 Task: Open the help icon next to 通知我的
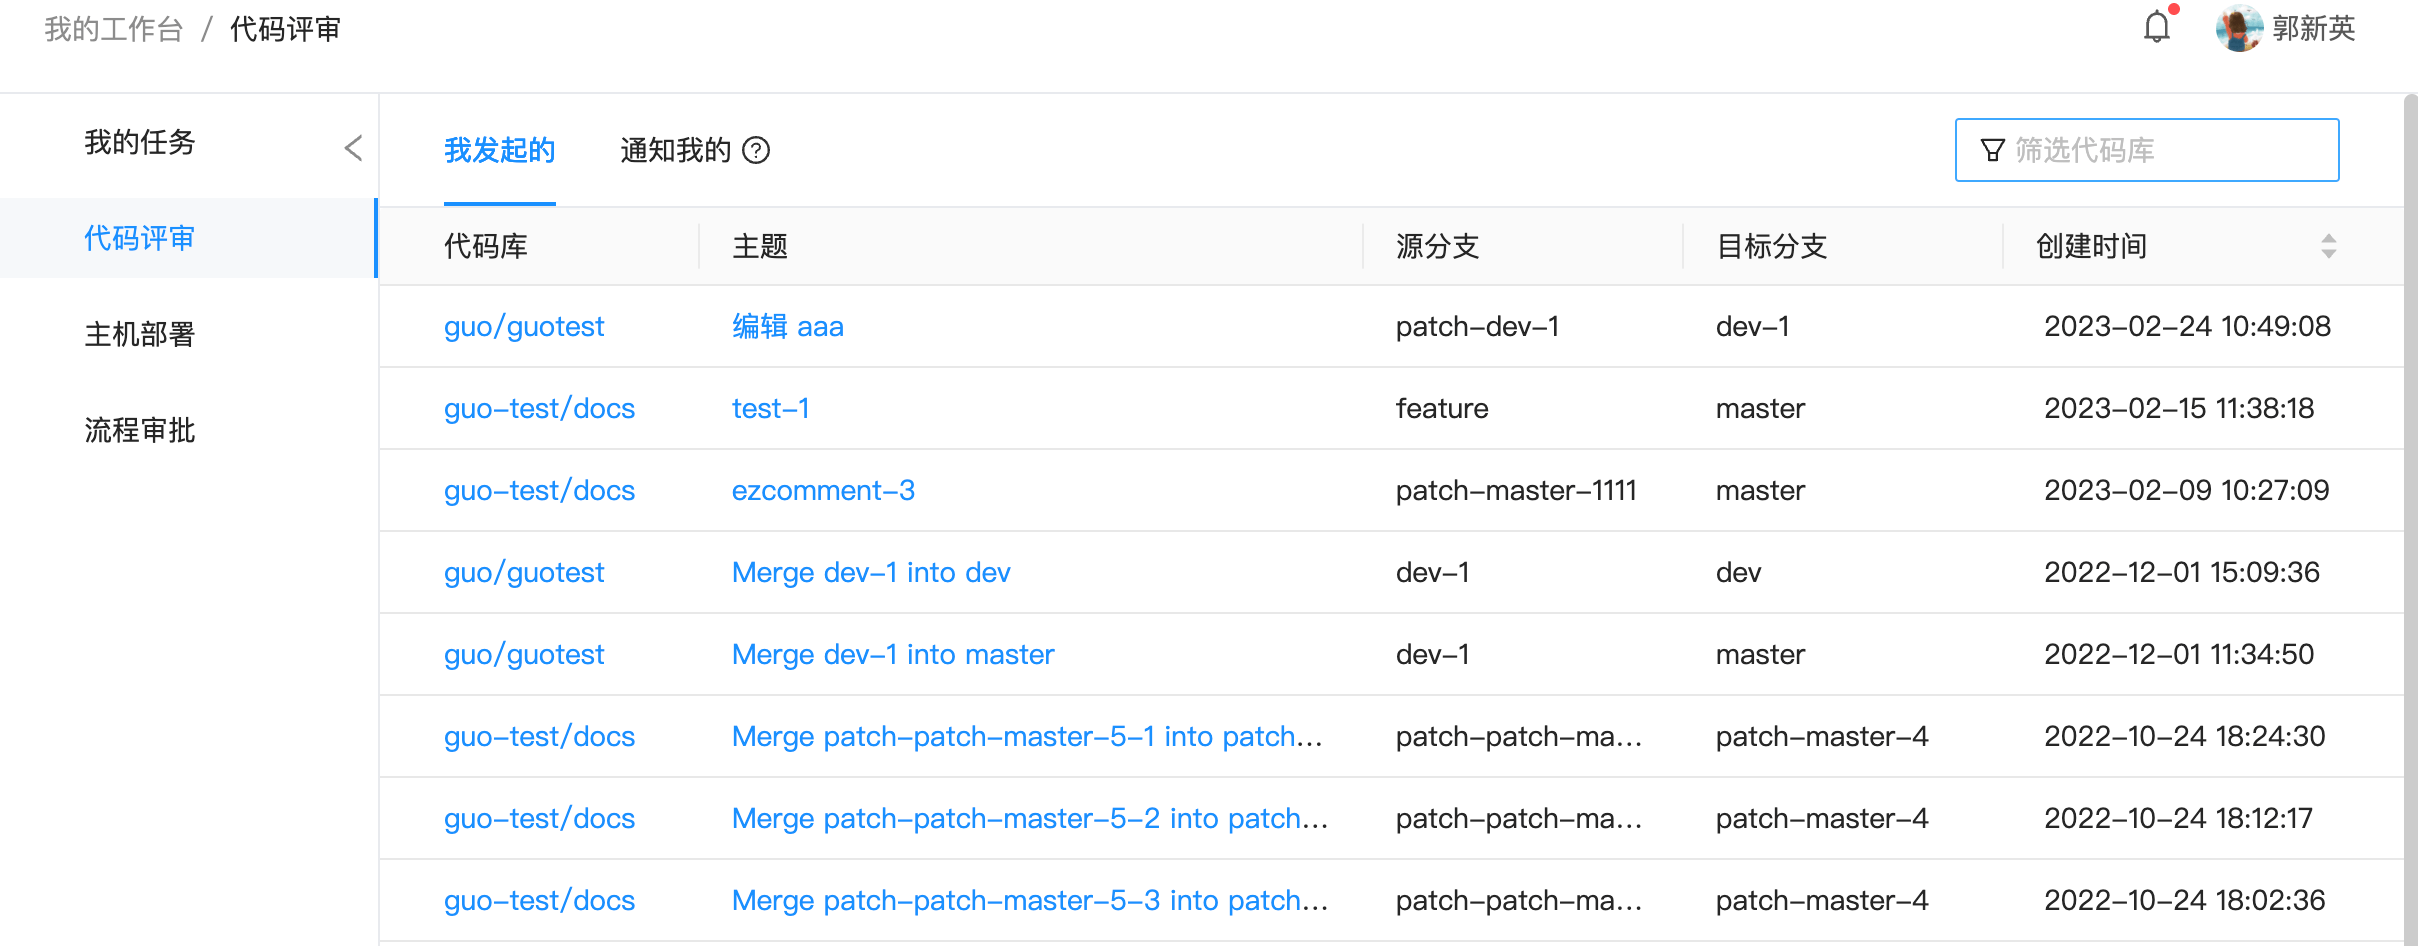pos(758,150)
